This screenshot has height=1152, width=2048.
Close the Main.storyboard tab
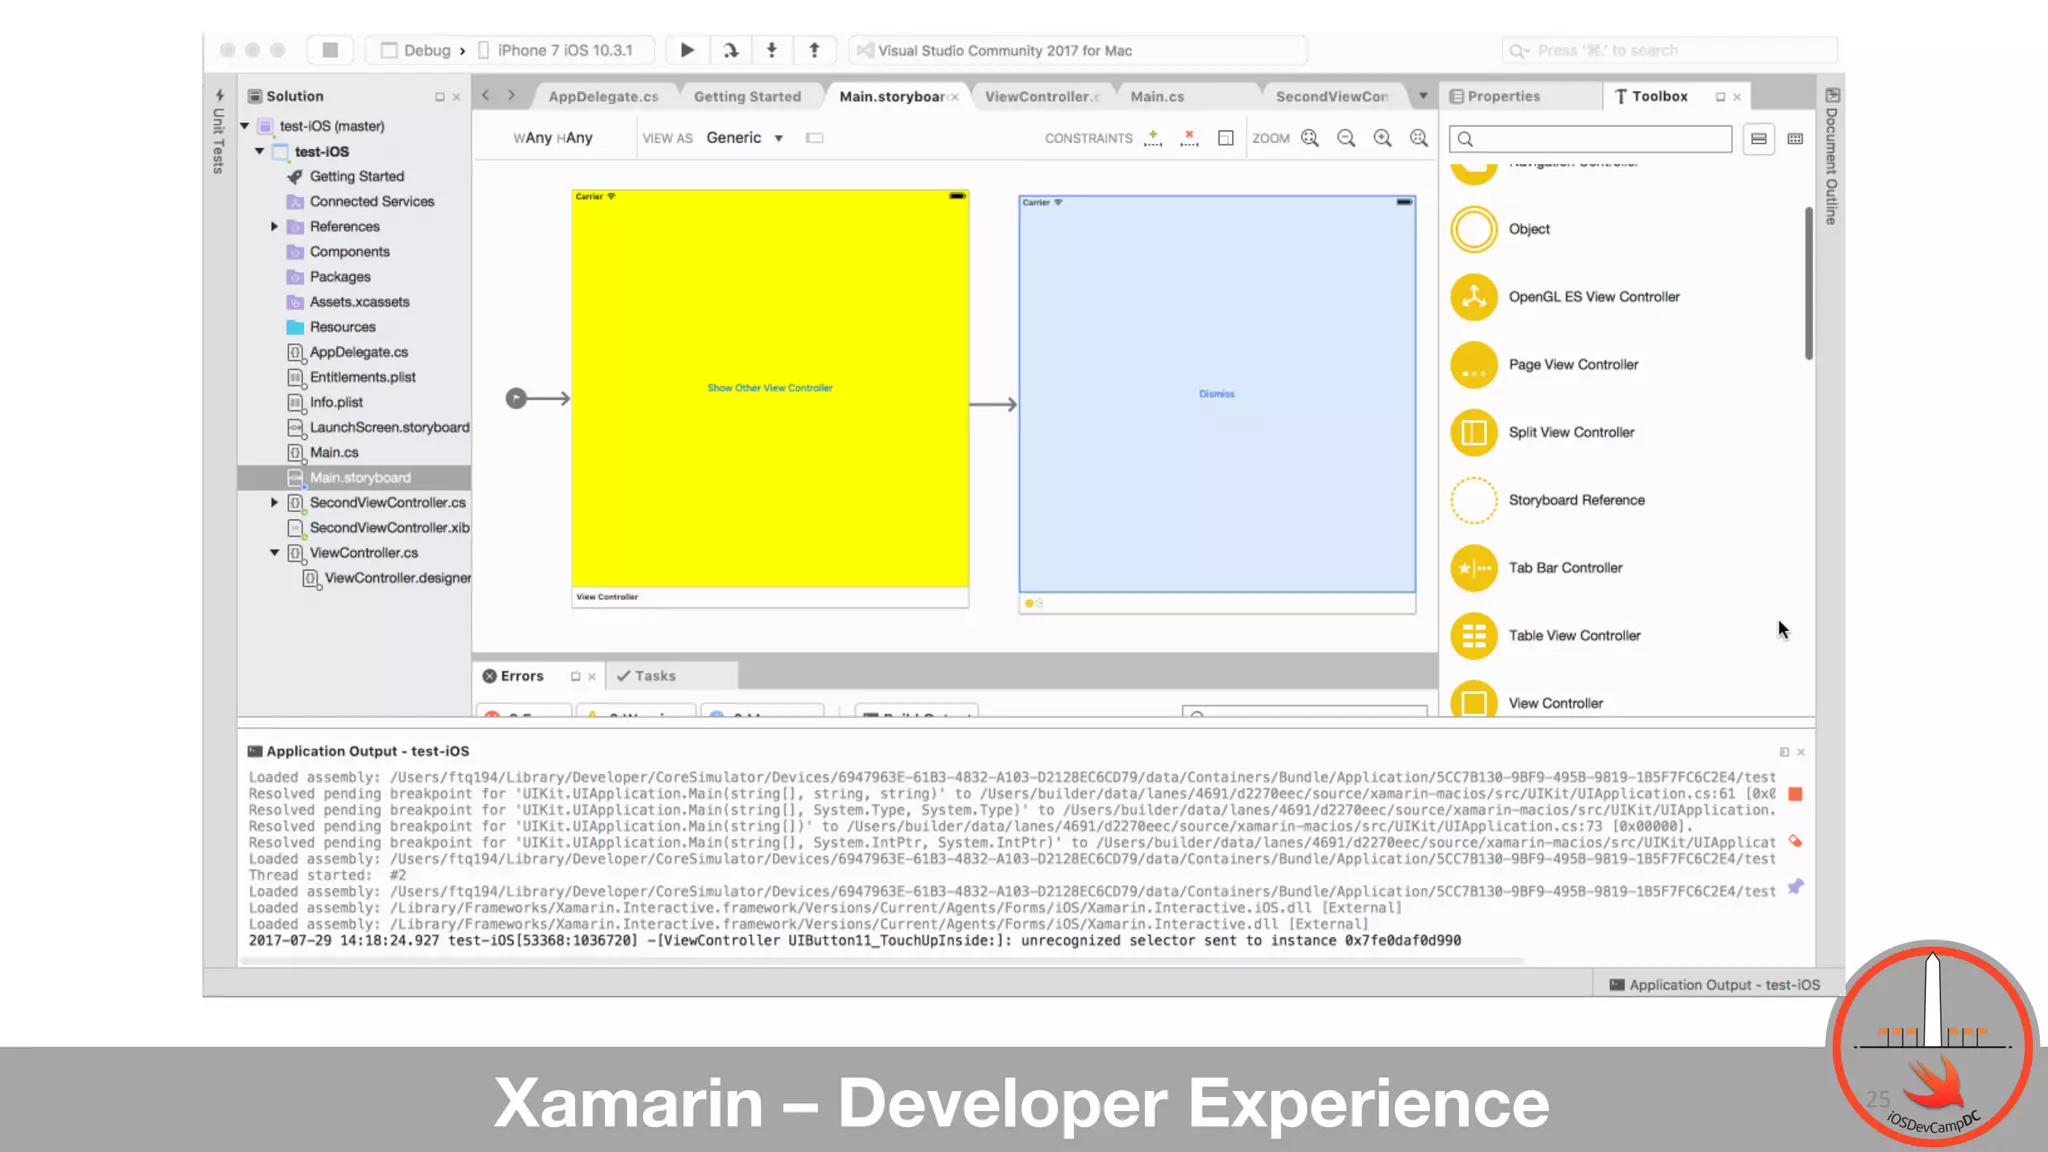click(955, 97)
